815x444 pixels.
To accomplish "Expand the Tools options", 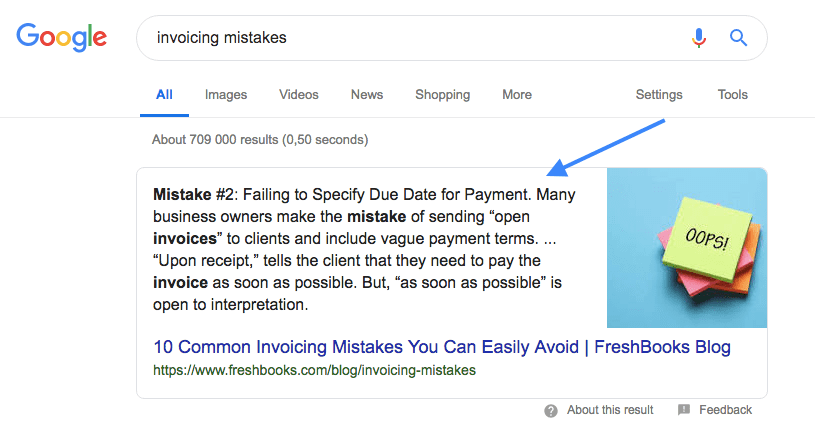I will click(732, 95).
